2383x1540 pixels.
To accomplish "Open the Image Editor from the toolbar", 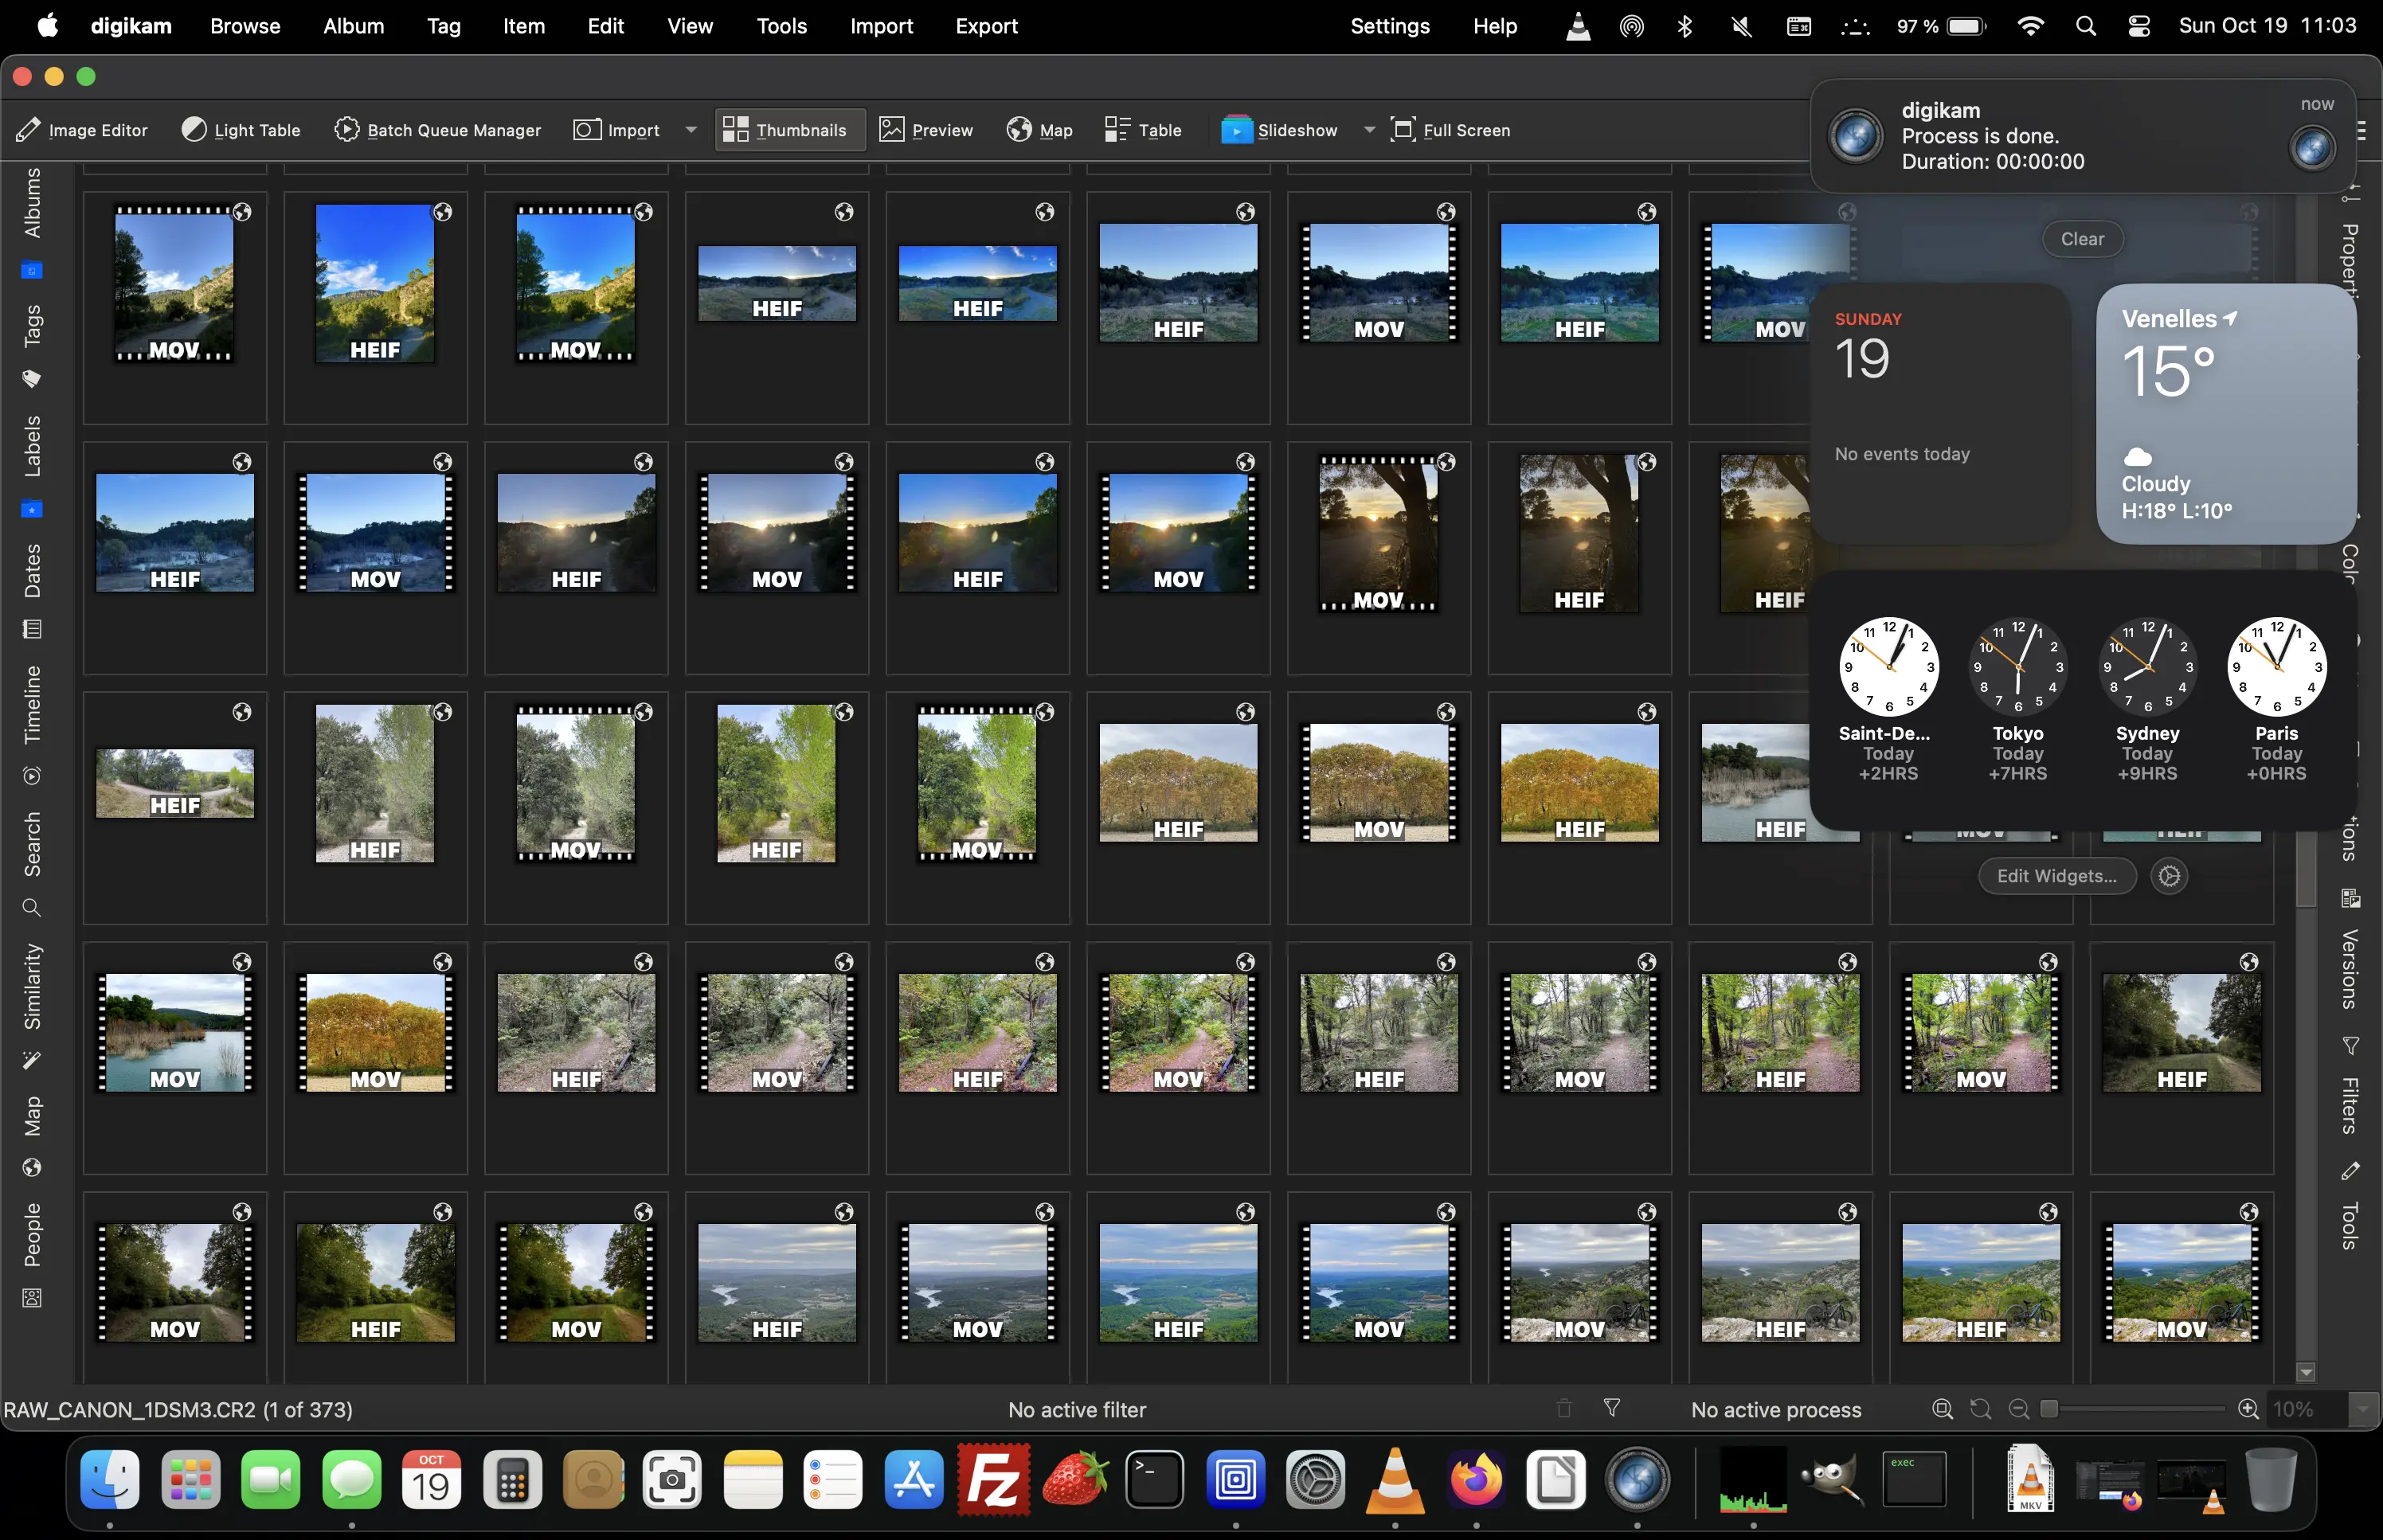I will point(82,129).
